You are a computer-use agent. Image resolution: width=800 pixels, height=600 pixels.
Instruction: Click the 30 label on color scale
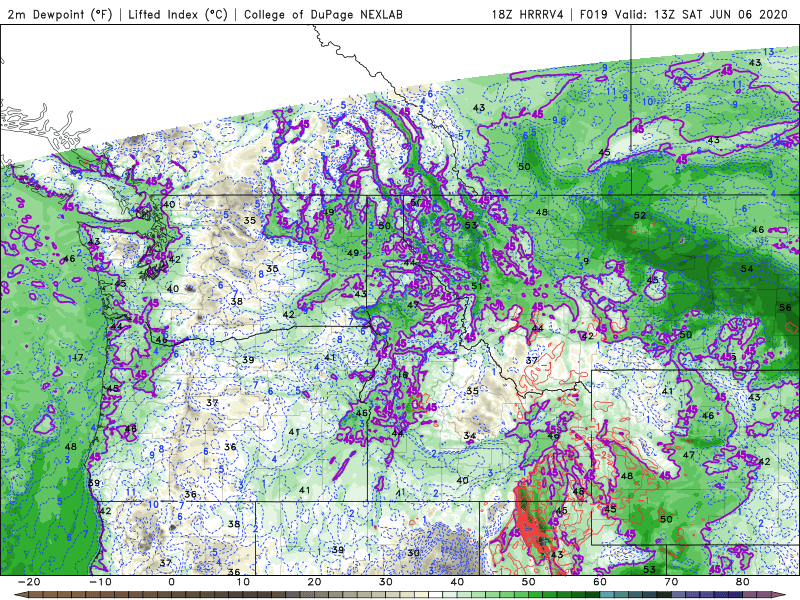click(x=386, y=582)
